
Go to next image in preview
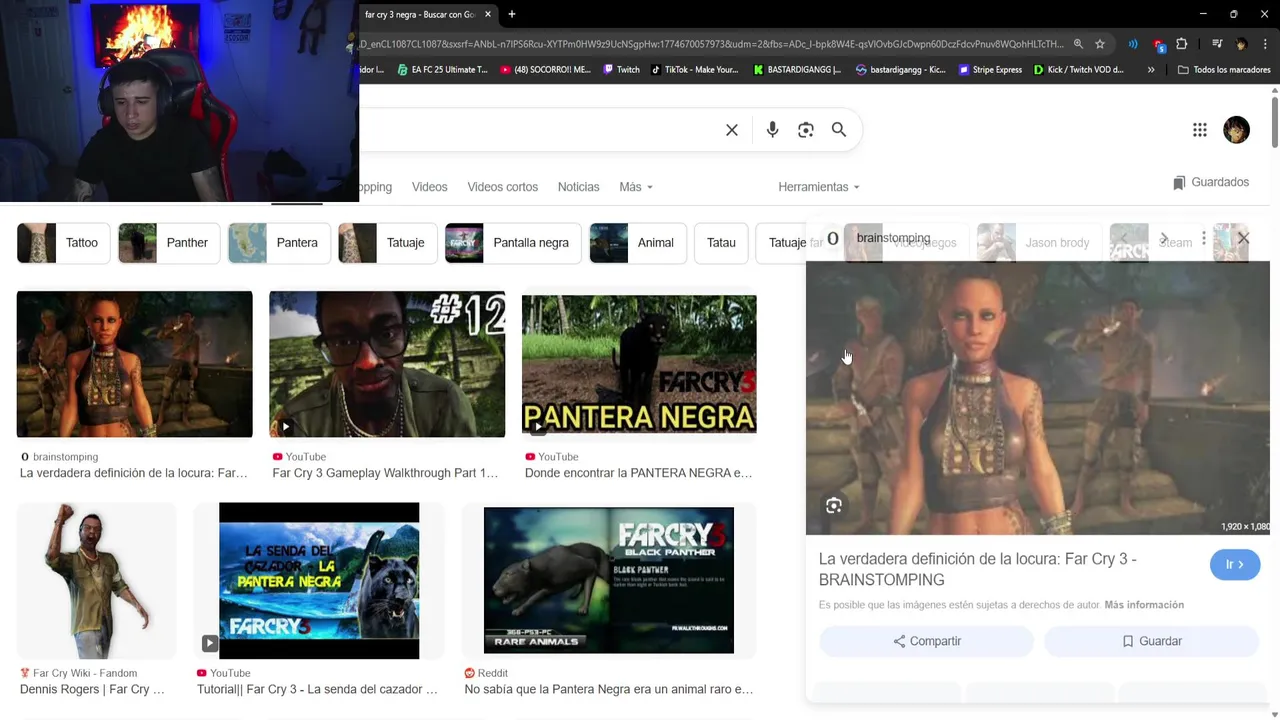coord(1163,238)
